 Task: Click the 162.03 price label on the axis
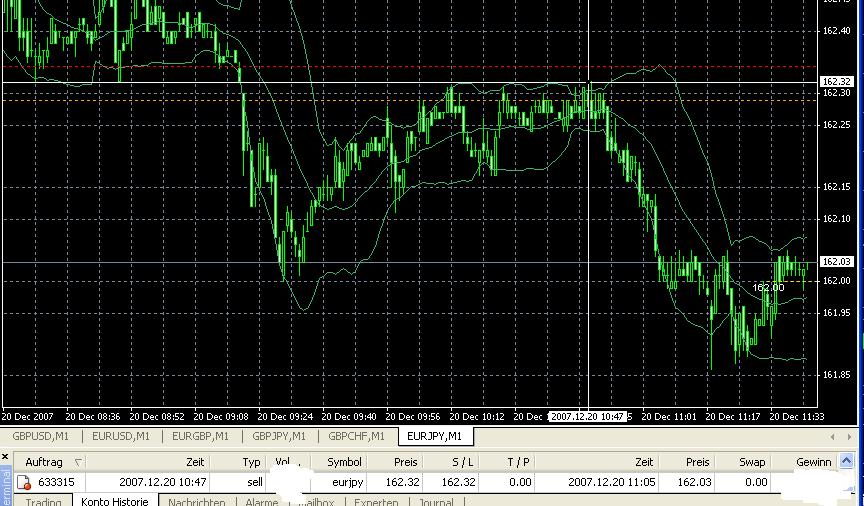837,262
